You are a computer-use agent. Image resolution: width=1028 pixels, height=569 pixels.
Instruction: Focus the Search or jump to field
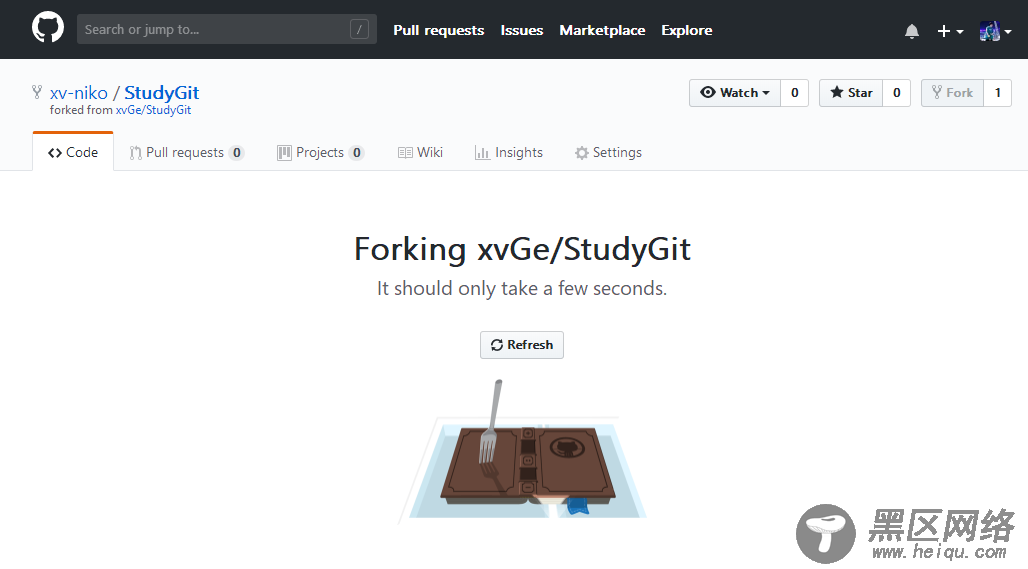227,29
